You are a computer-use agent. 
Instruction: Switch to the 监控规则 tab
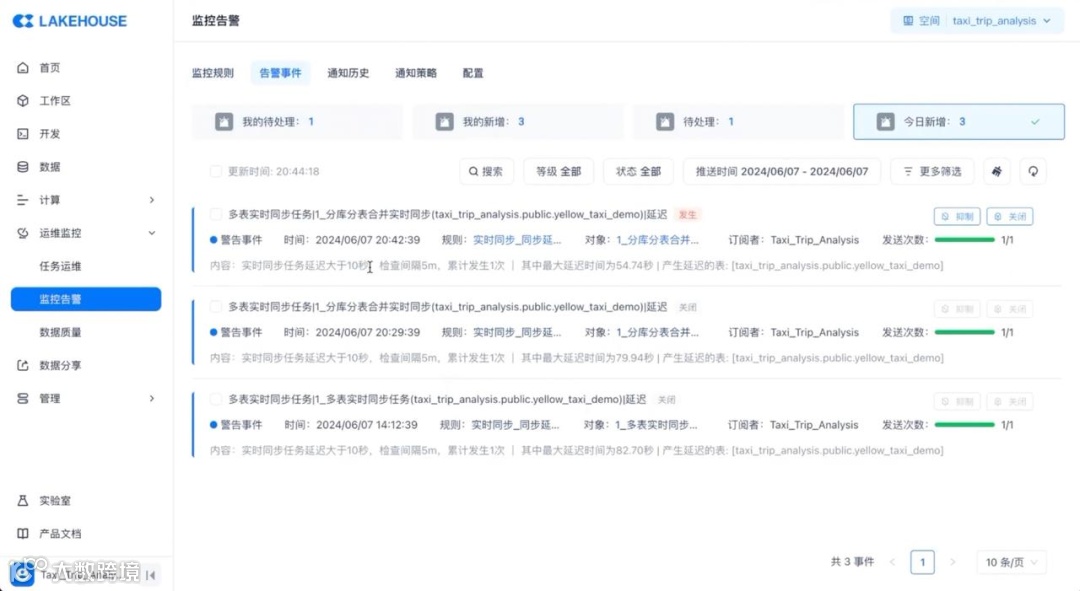coord(213,73)
